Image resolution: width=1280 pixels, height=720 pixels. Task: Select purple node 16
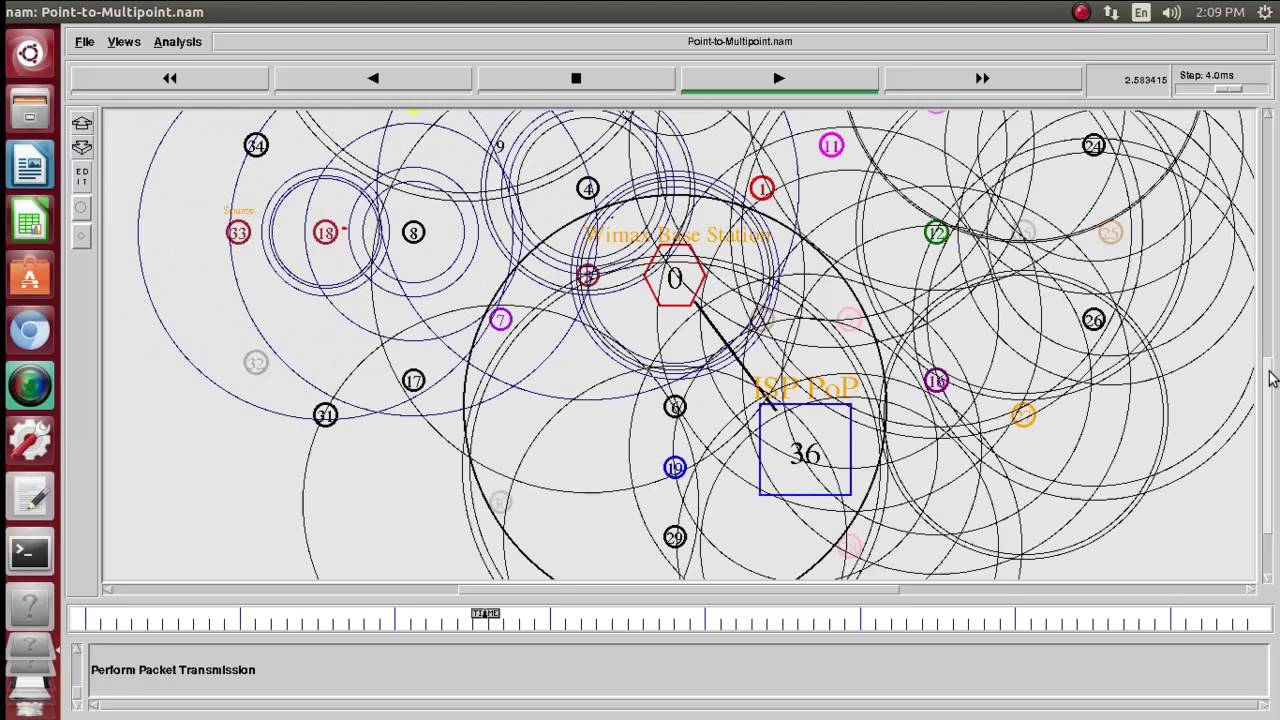936,381
